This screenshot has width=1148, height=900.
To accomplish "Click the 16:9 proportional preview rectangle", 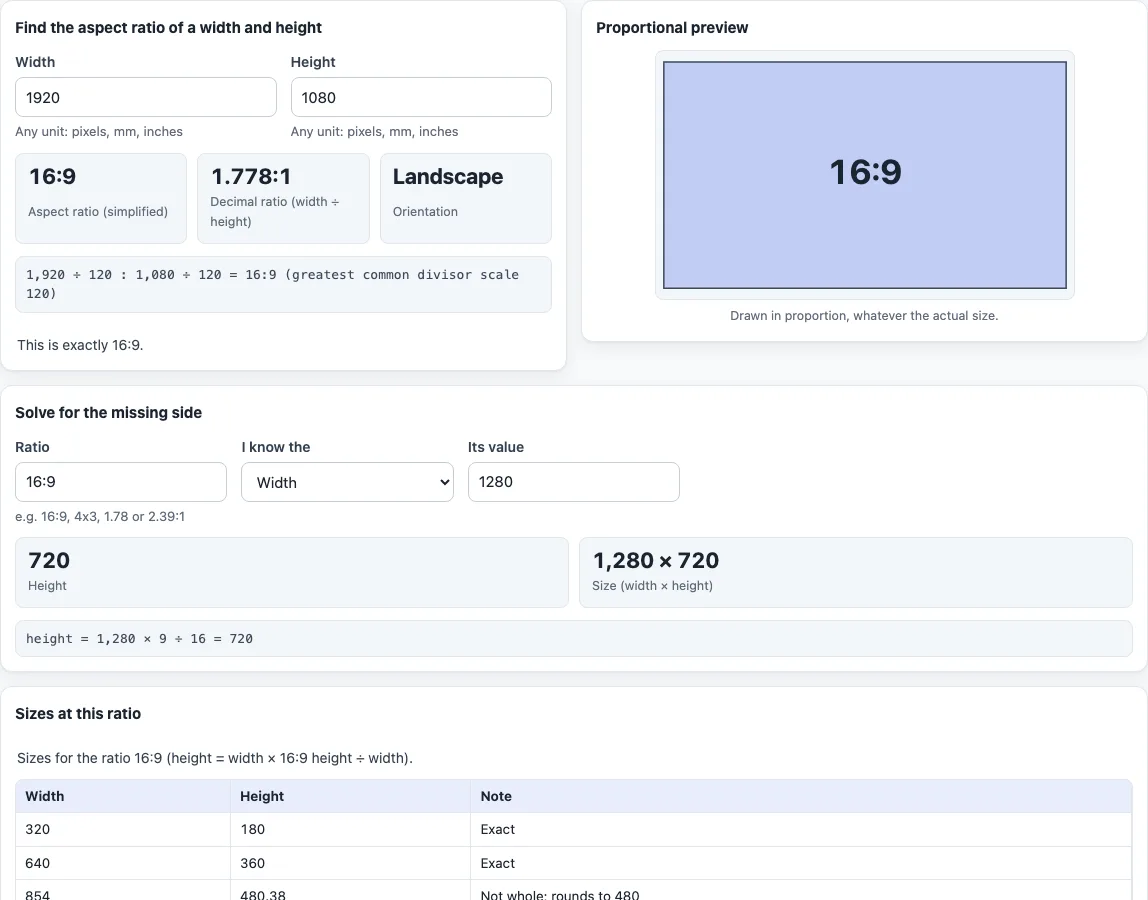I will pyautogui.click(x=865, y=175).
